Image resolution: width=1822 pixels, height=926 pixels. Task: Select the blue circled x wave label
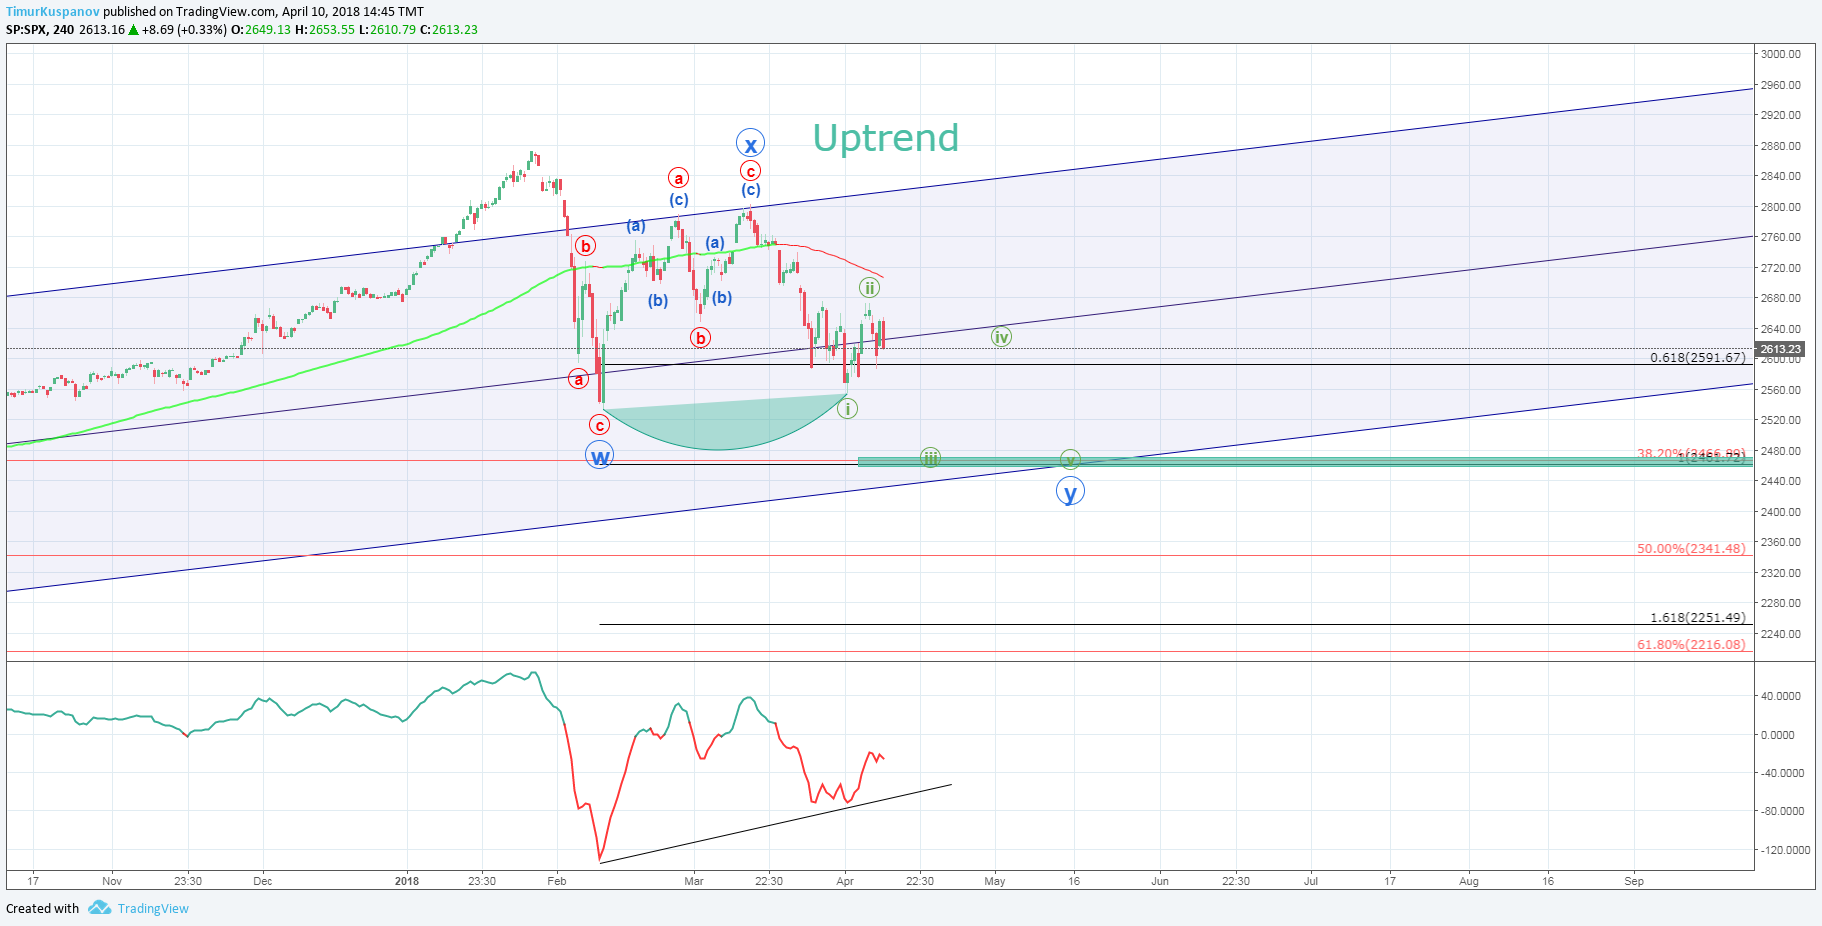click(750, 144)
